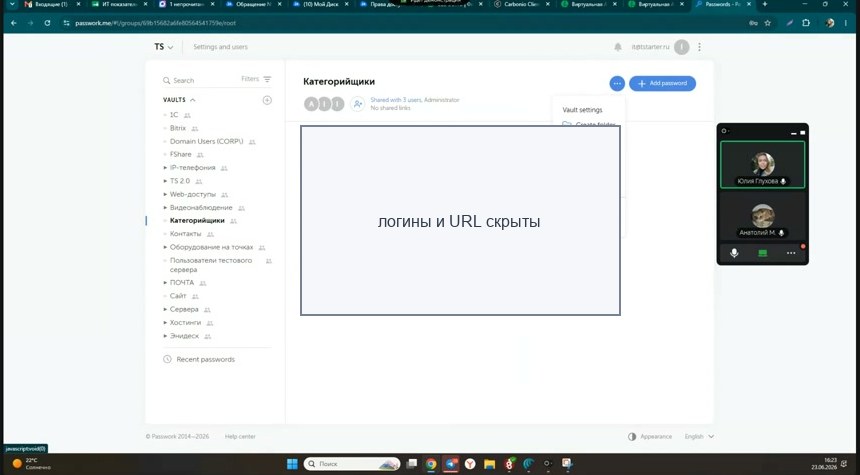Viewport: 860px width, 475px height.
Task: Select the Сайт vault
Action: 178,296
